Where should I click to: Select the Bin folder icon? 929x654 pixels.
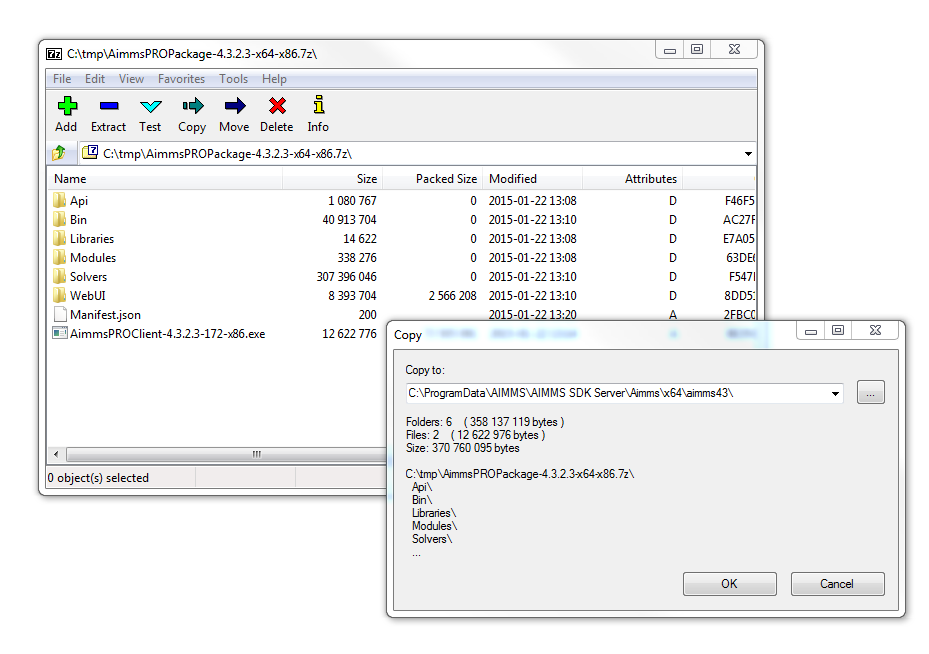[59, 219]
